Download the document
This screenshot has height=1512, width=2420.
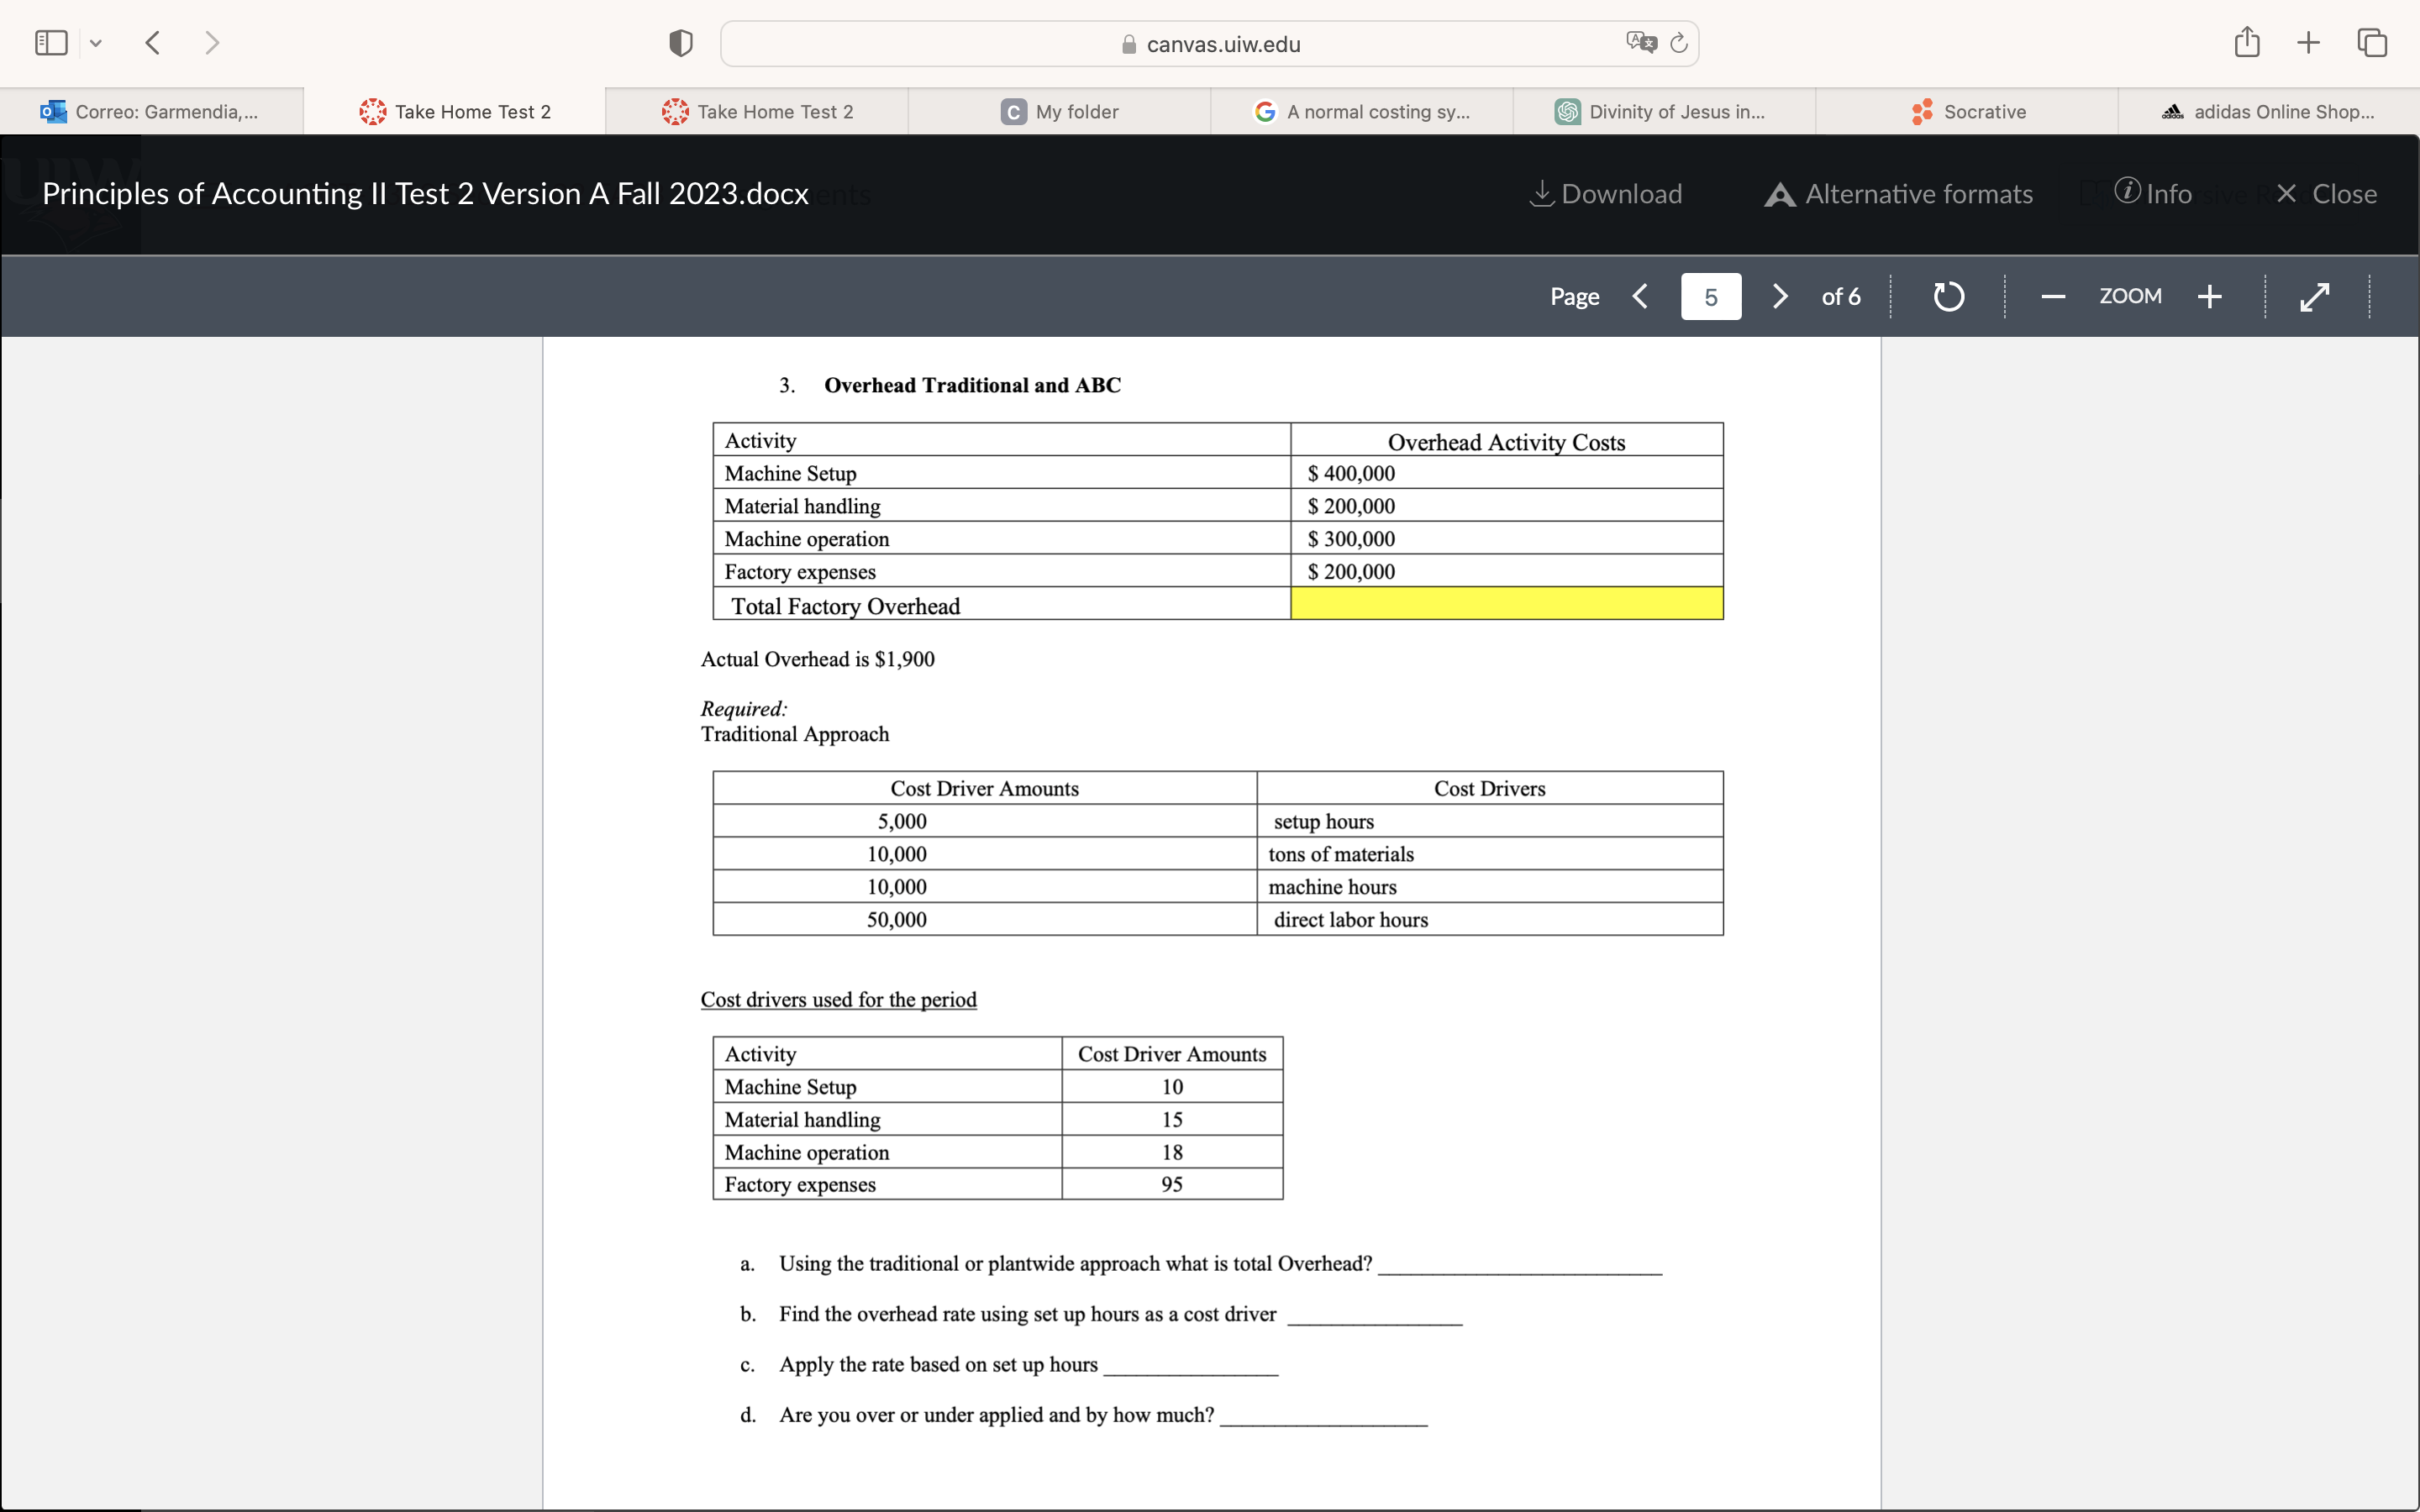click(x=1606, y=194)
